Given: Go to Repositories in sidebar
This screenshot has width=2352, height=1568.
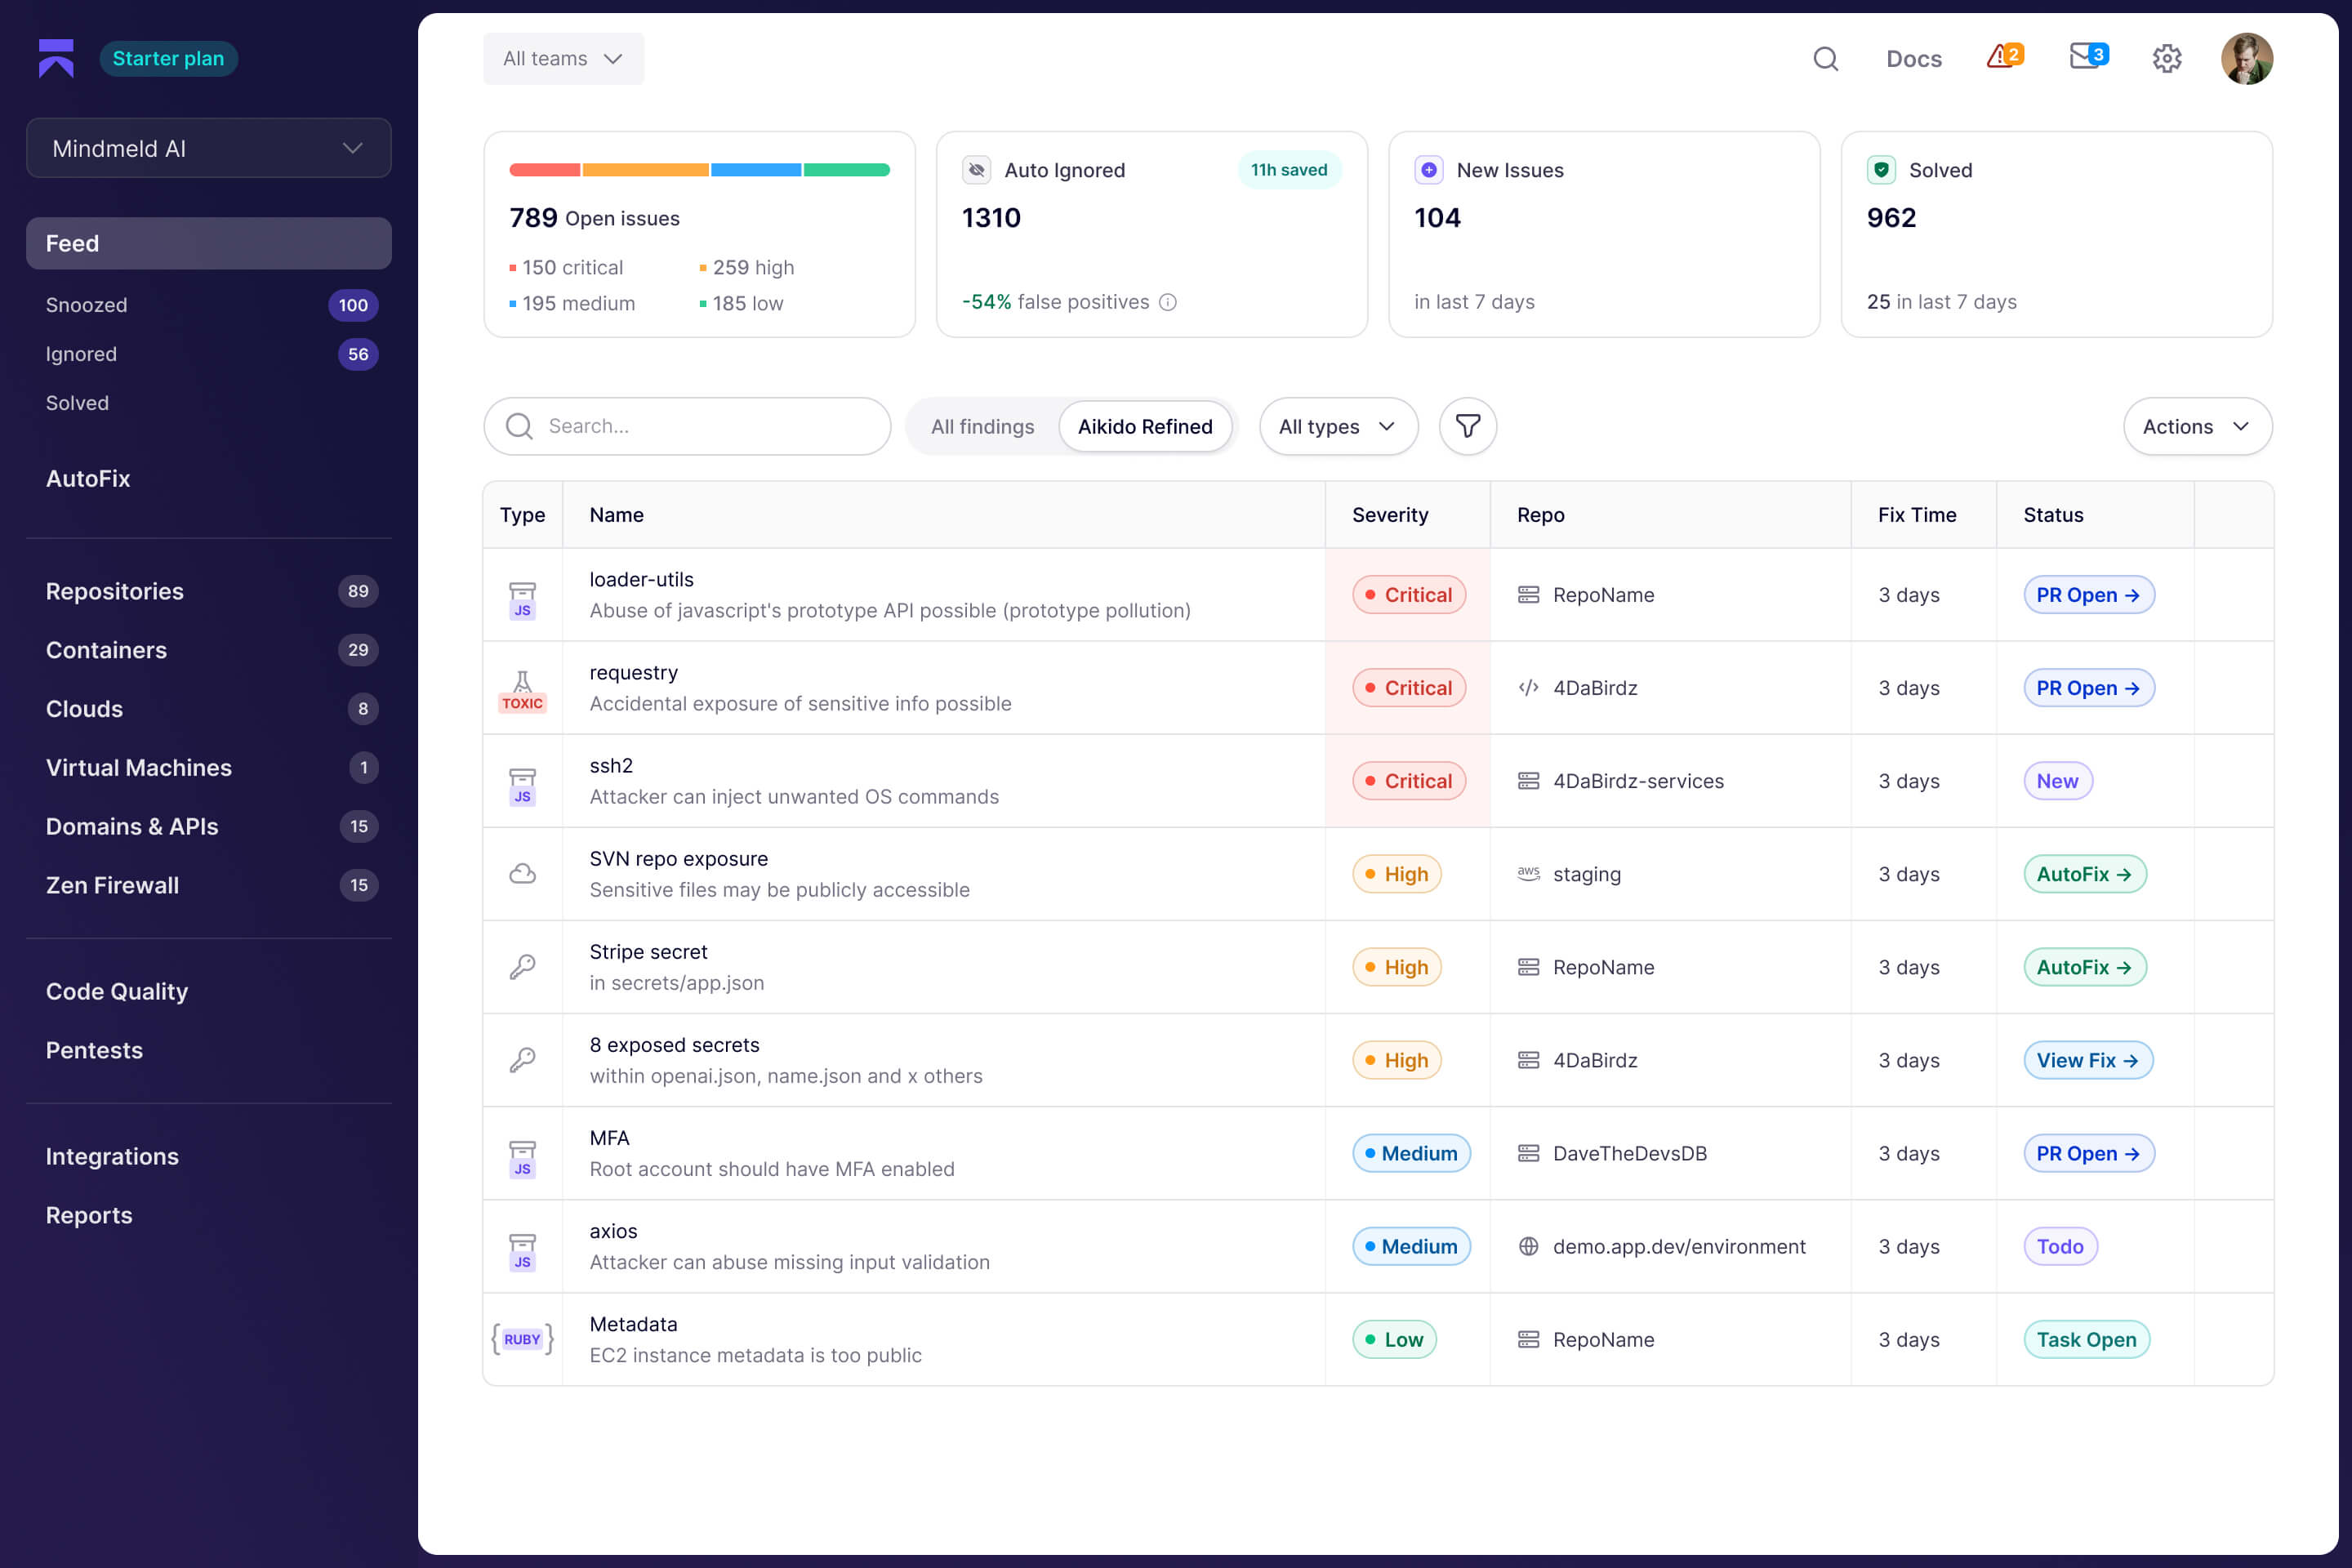Looking at the screenshot, I should [115, 591].
